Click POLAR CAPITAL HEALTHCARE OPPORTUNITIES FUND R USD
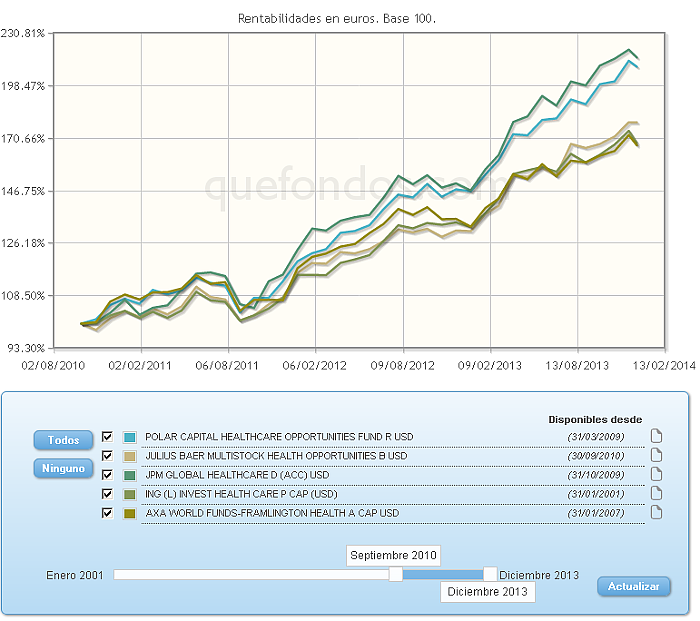 click(x=279, y=437)
